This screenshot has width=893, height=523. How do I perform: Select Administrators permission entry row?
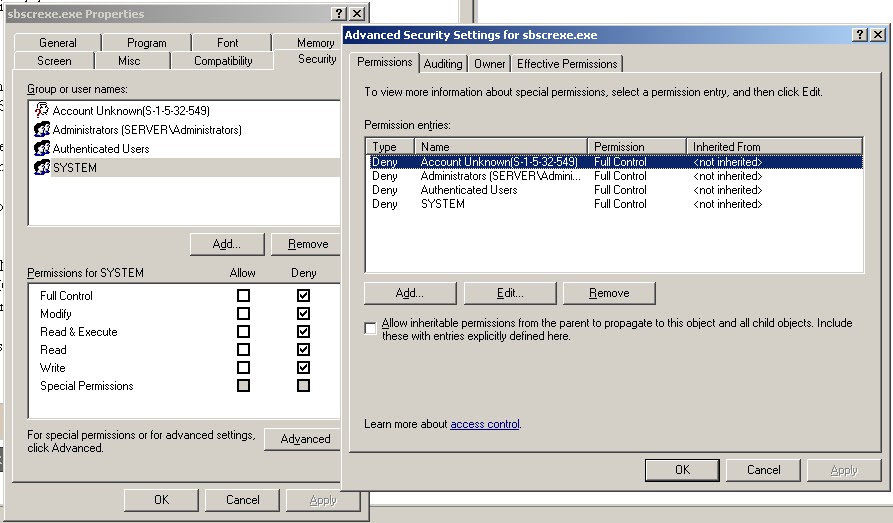(x=615, y=176)
